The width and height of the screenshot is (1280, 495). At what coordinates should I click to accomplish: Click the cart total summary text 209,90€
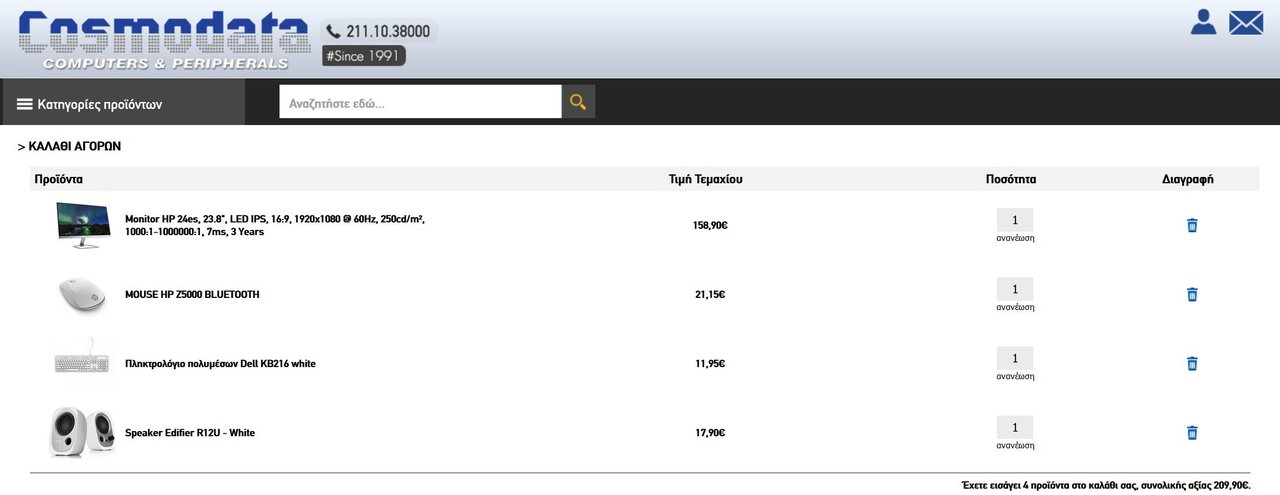pos(1106,485)
